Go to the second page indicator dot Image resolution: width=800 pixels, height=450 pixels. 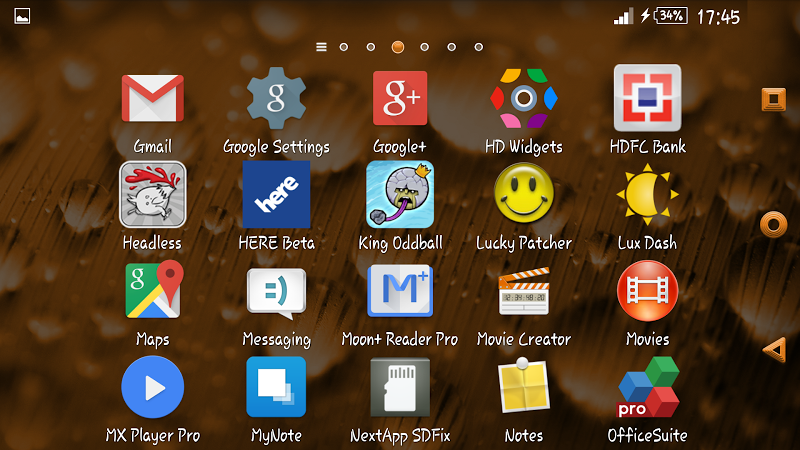coord(371,47)
